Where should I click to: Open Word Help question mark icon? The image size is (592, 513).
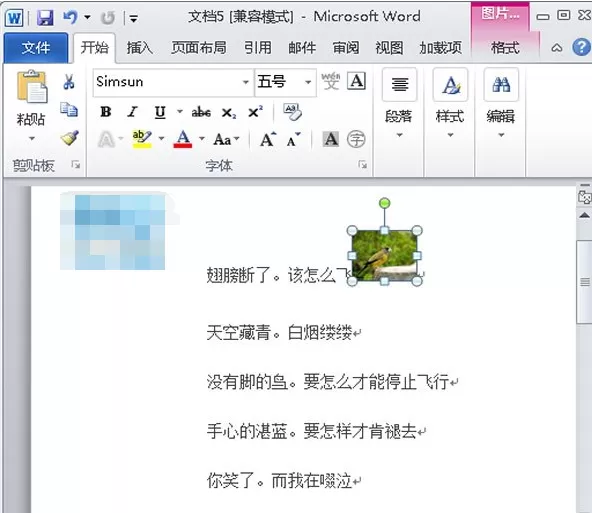(581, 47)
